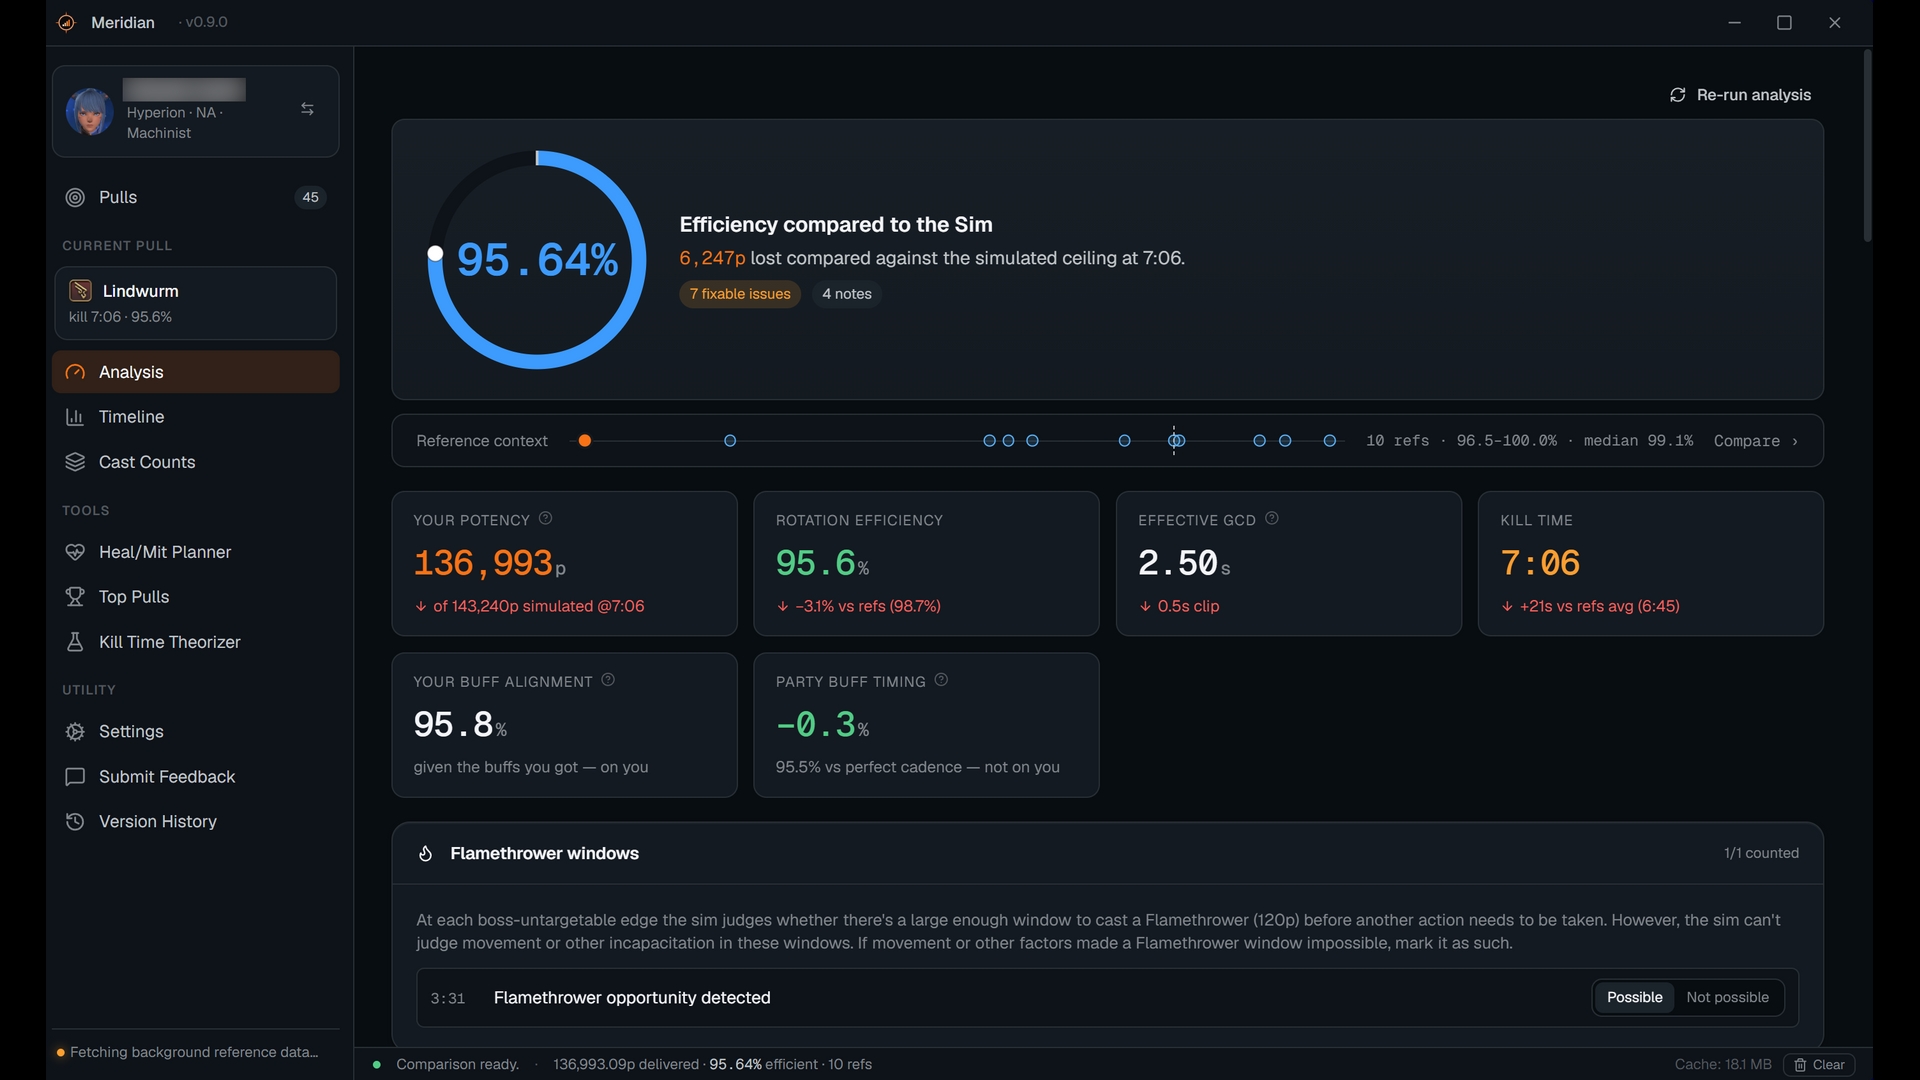
Task: Click the orange reference context marker
Action: click(585, 441)
